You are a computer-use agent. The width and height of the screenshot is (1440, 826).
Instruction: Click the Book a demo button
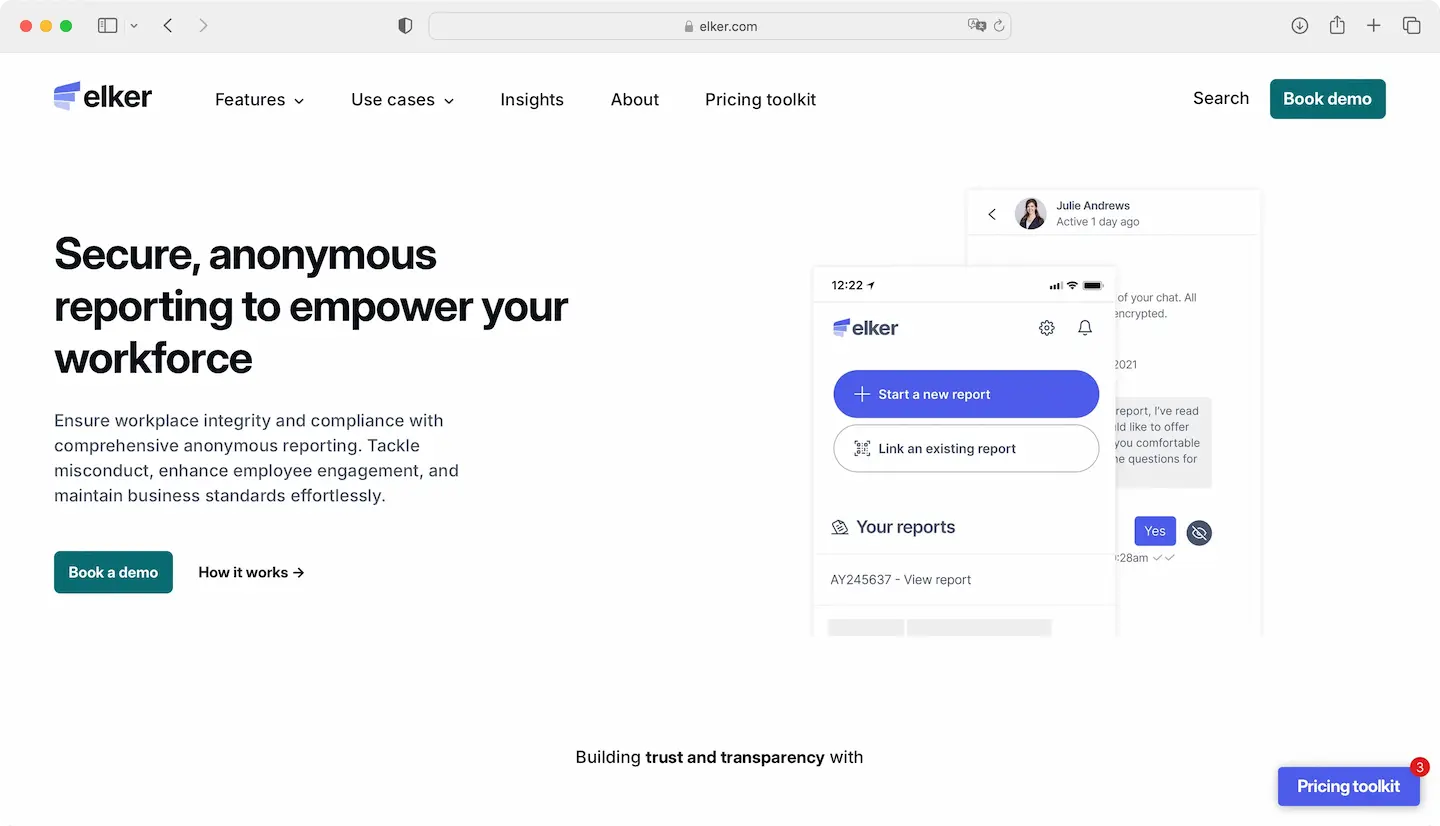point(113,572)
